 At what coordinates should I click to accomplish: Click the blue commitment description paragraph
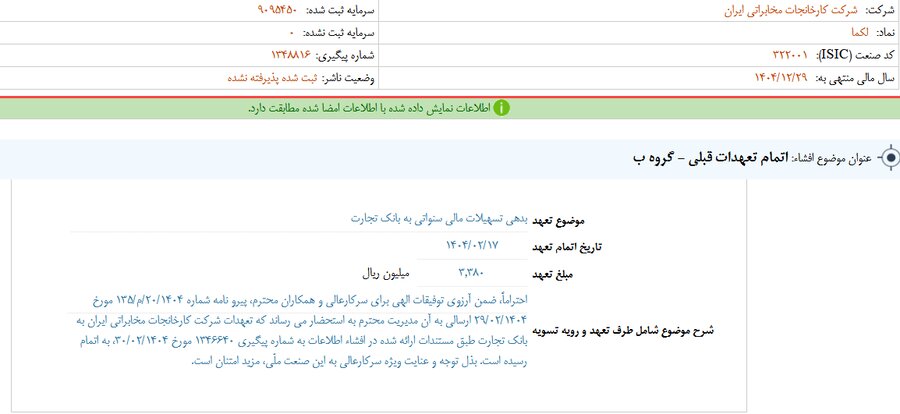click(x=300, y=329)
